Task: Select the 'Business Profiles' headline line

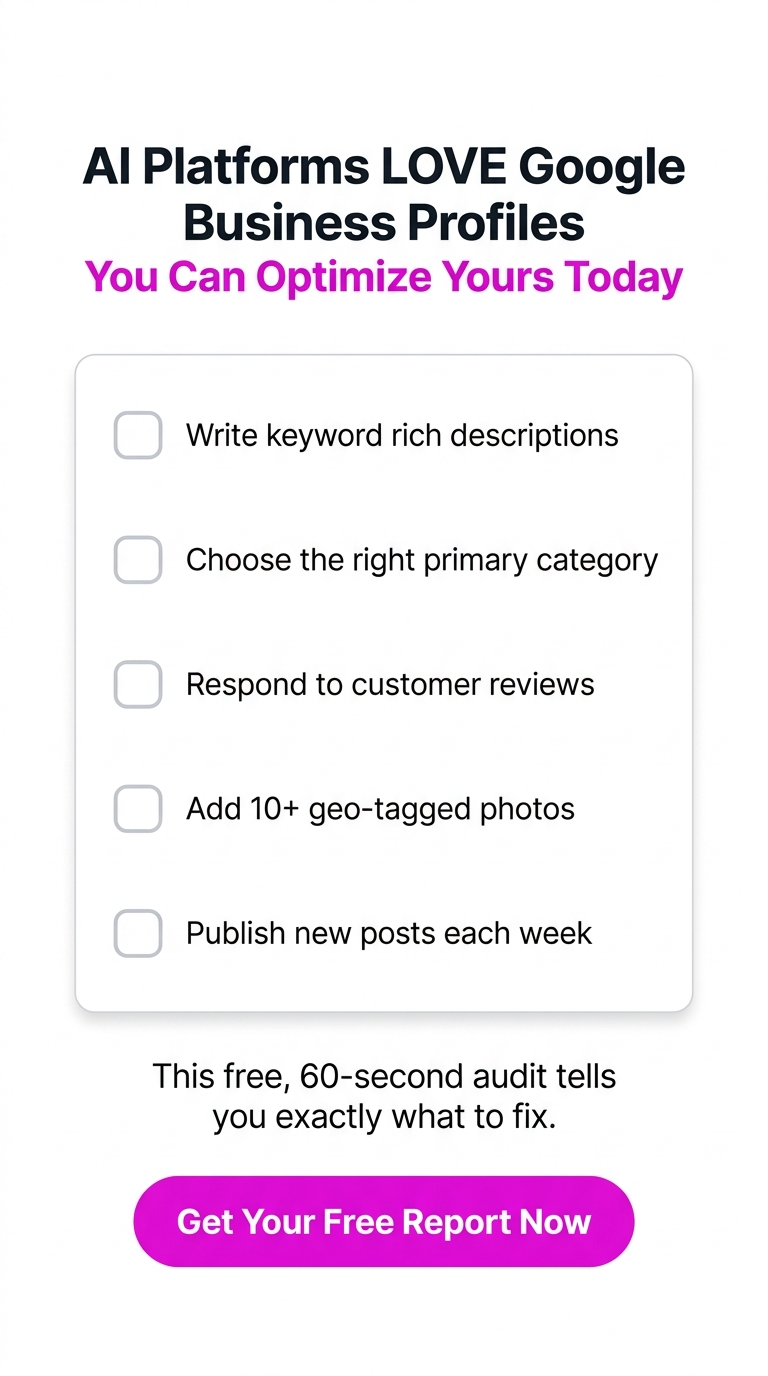Action: (x=384, y=222)
